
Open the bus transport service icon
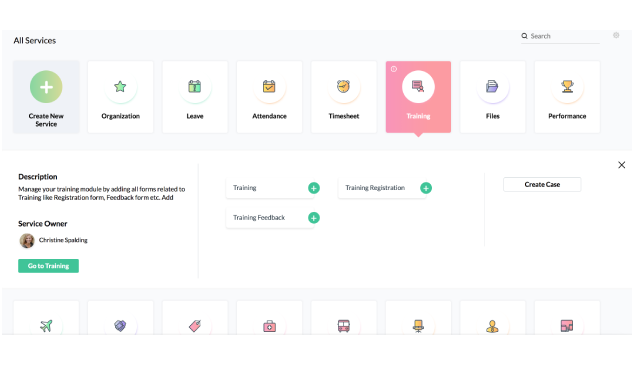click(344, 326)
